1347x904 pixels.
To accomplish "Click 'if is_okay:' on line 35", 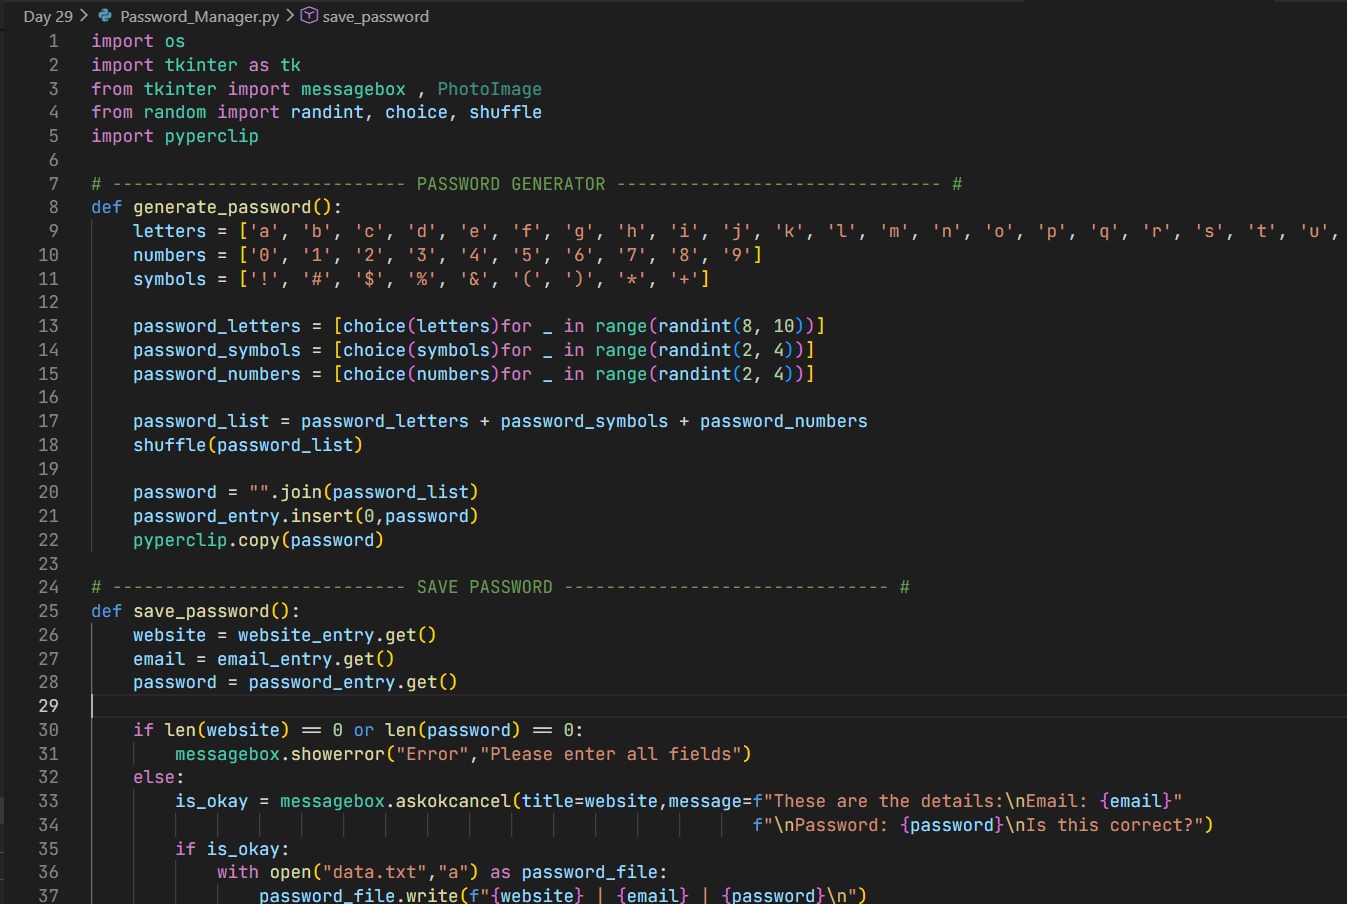I will pyautogui.click(x=233, y=849).
